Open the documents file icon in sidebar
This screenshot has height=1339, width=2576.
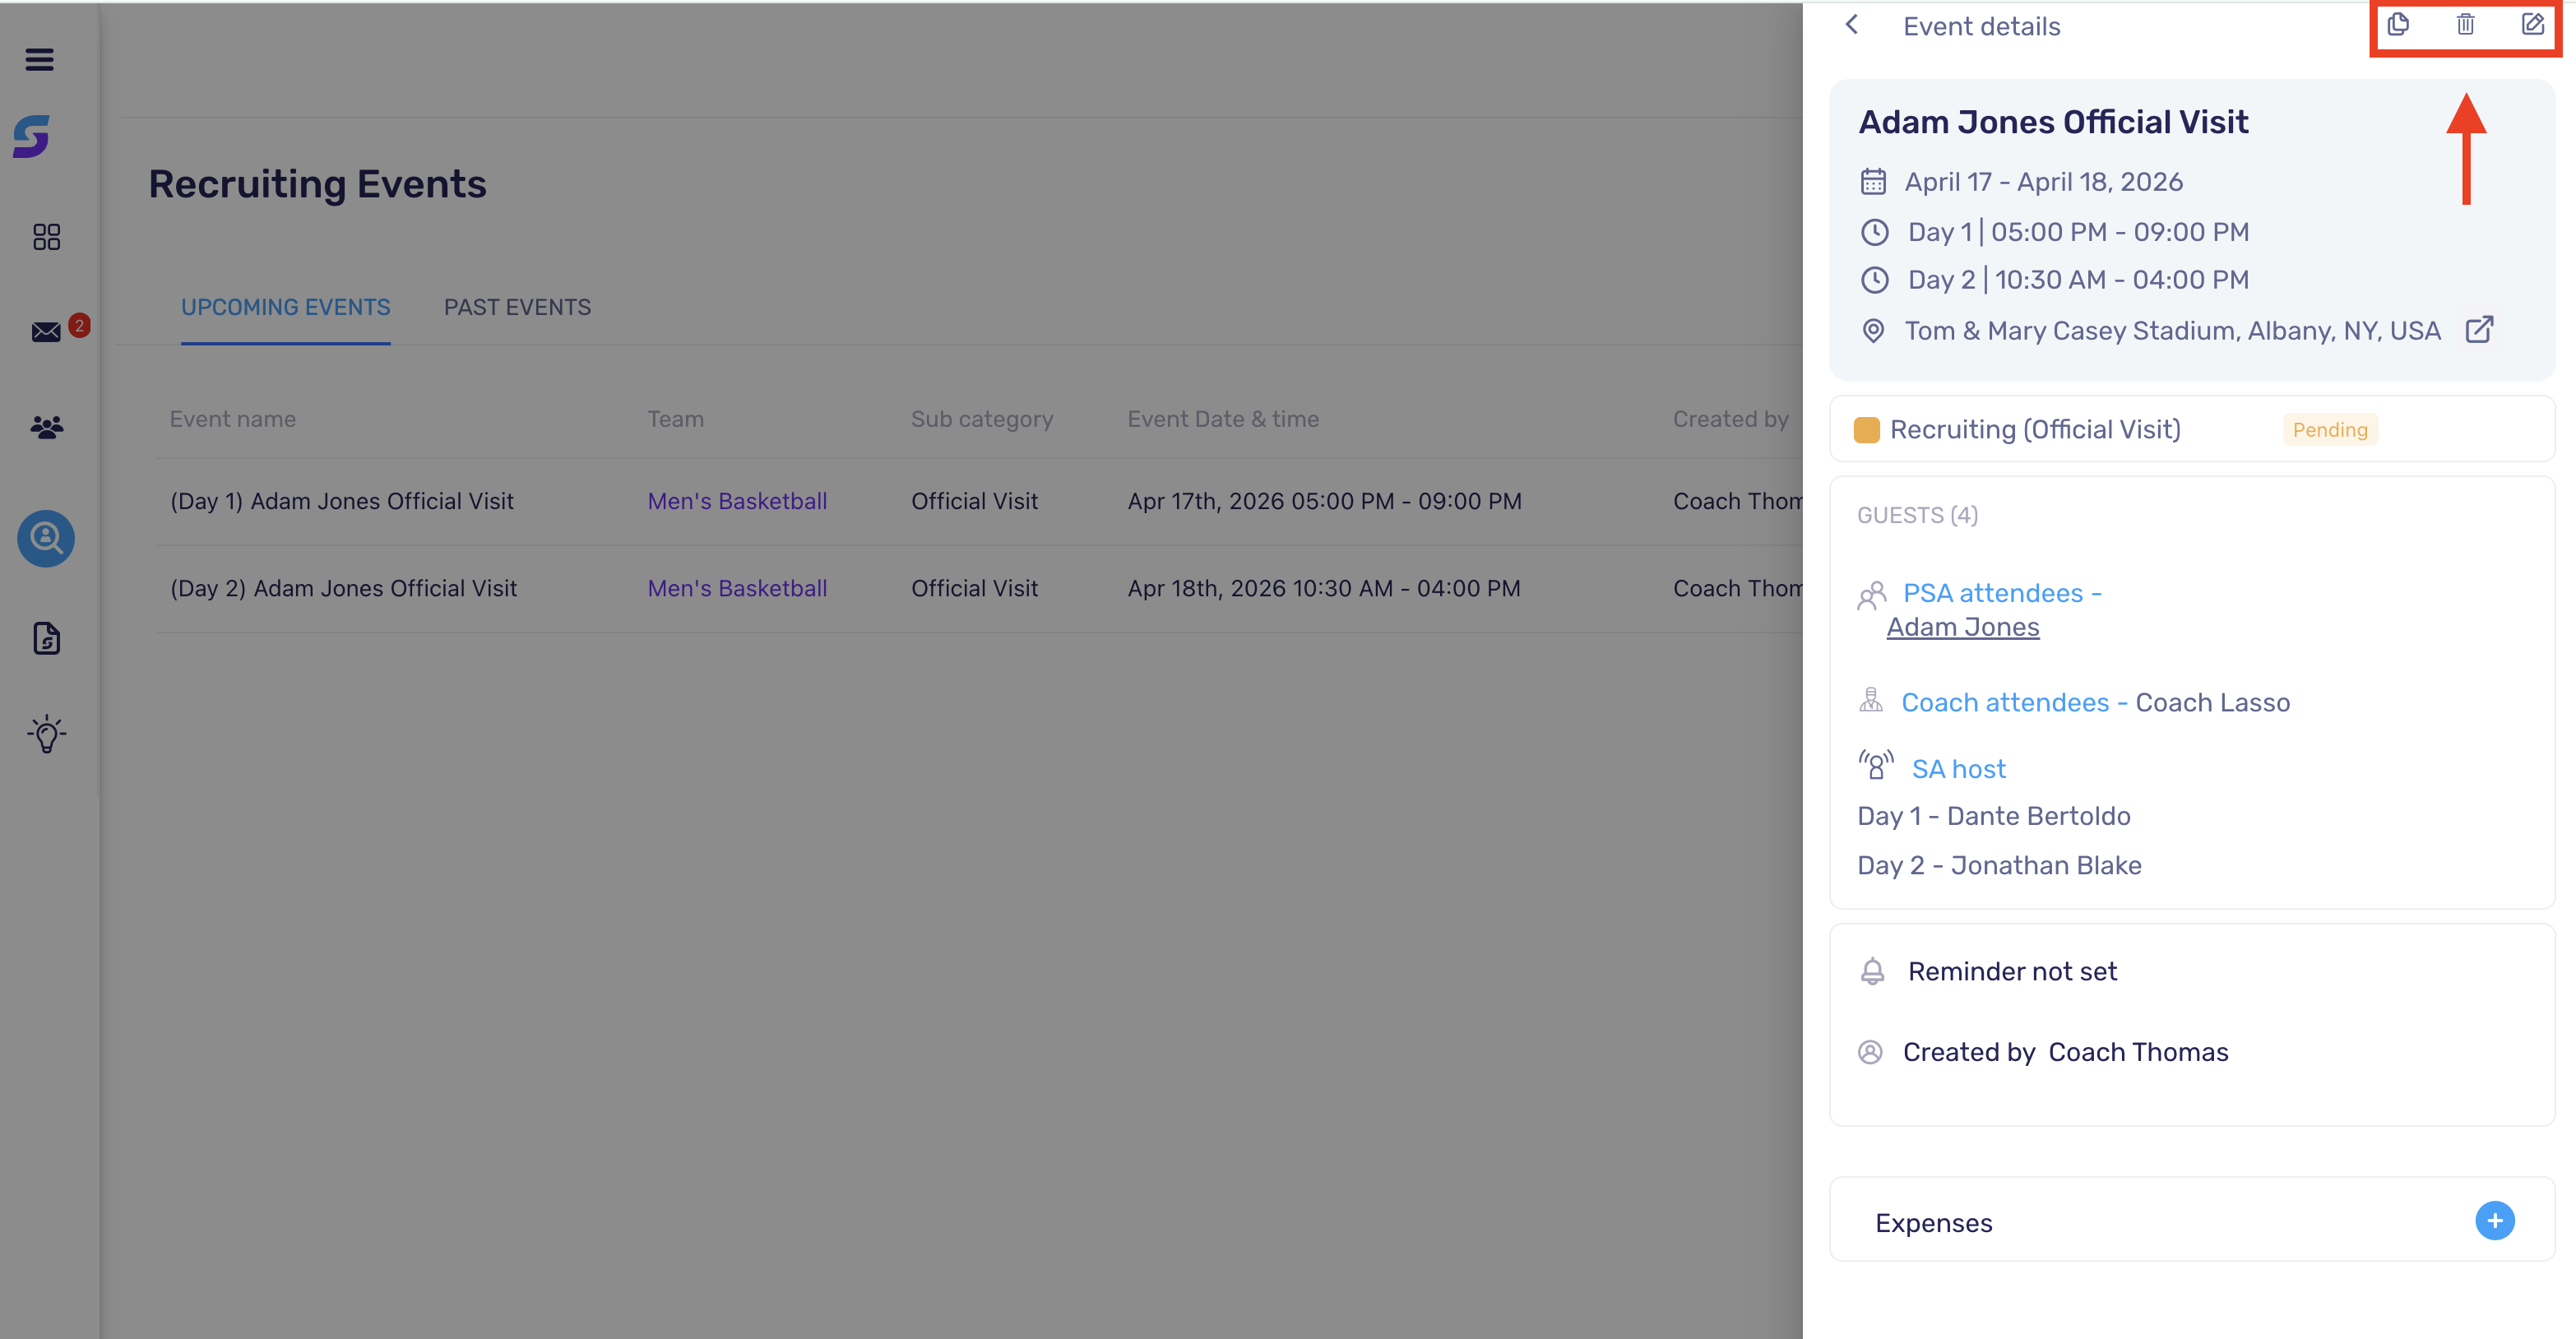point(46,638)
